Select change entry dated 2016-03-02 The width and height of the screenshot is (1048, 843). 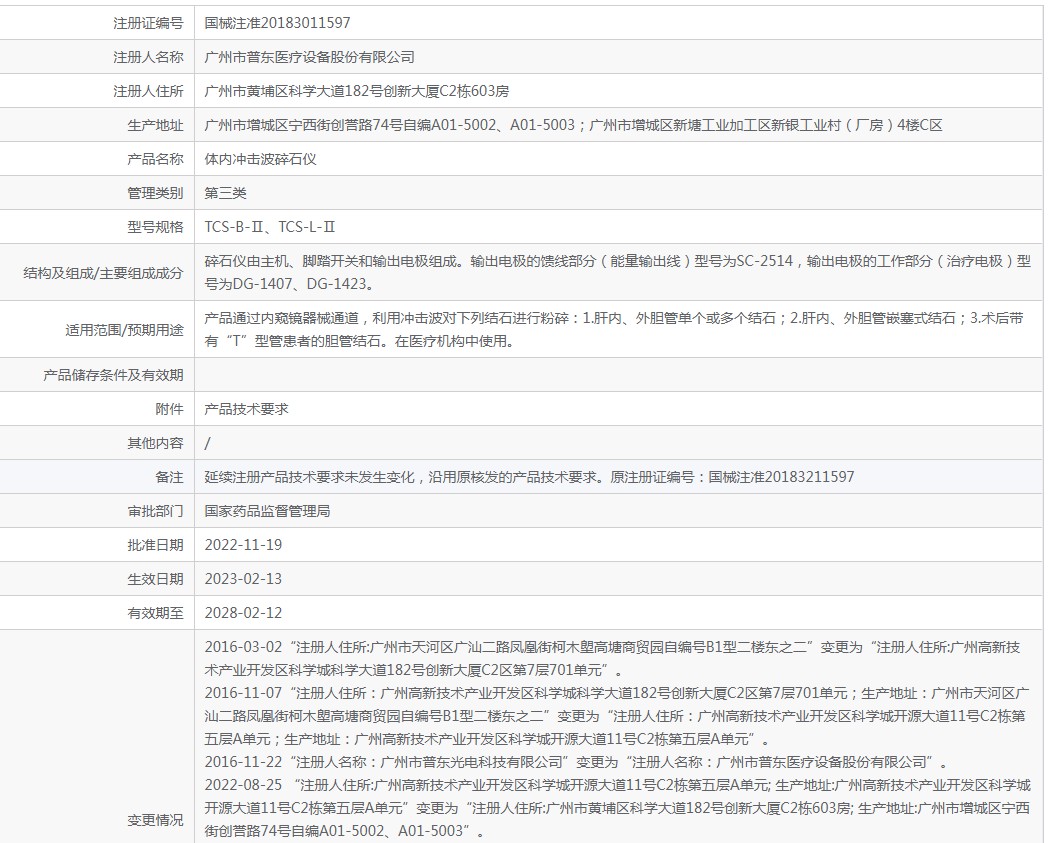pyautogui.click(x=612, y=659)
